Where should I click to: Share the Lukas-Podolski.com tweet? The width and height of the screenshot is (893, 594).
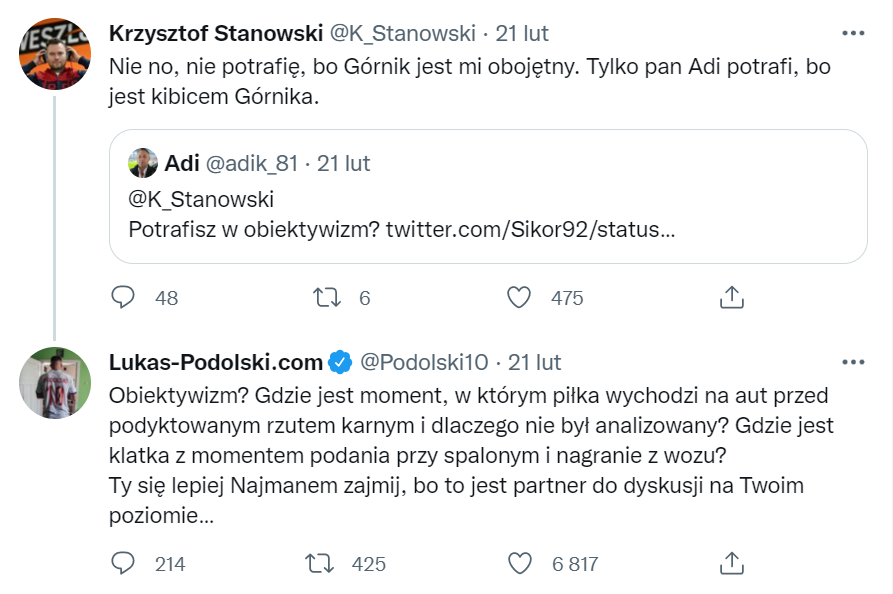click(731, 564)
